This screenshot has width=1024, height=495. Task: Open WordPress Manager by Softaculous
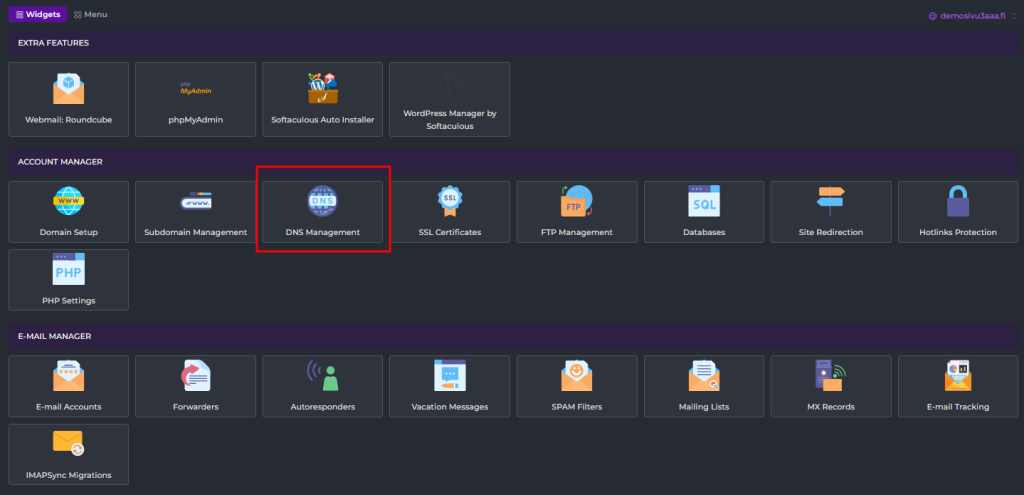(449, 99)
